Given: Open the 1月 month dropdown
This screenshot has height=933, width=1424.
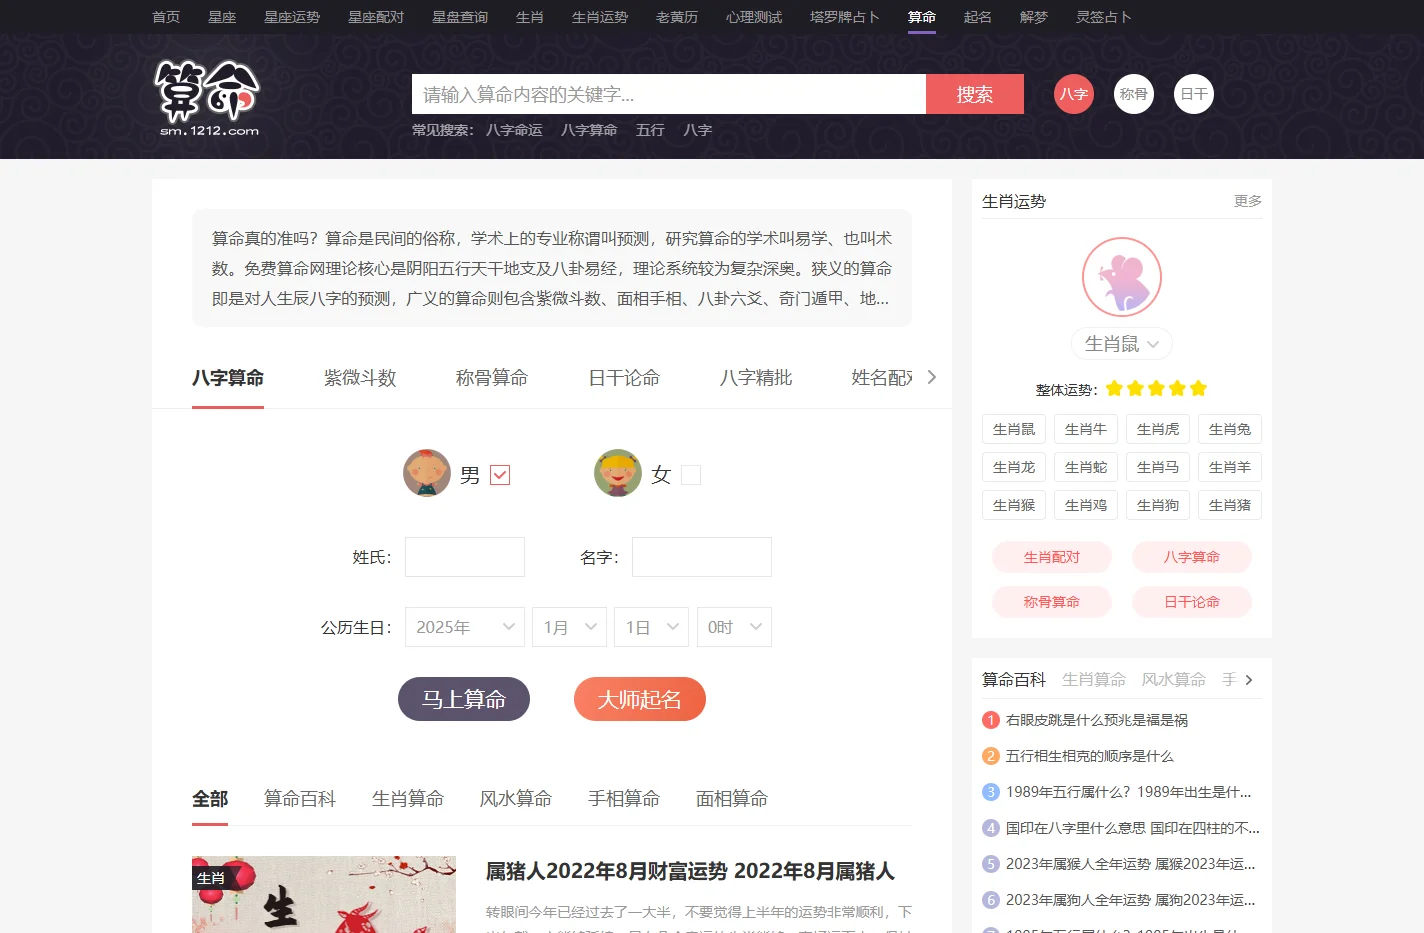Looking at the screenshot, I should (570, 627).
